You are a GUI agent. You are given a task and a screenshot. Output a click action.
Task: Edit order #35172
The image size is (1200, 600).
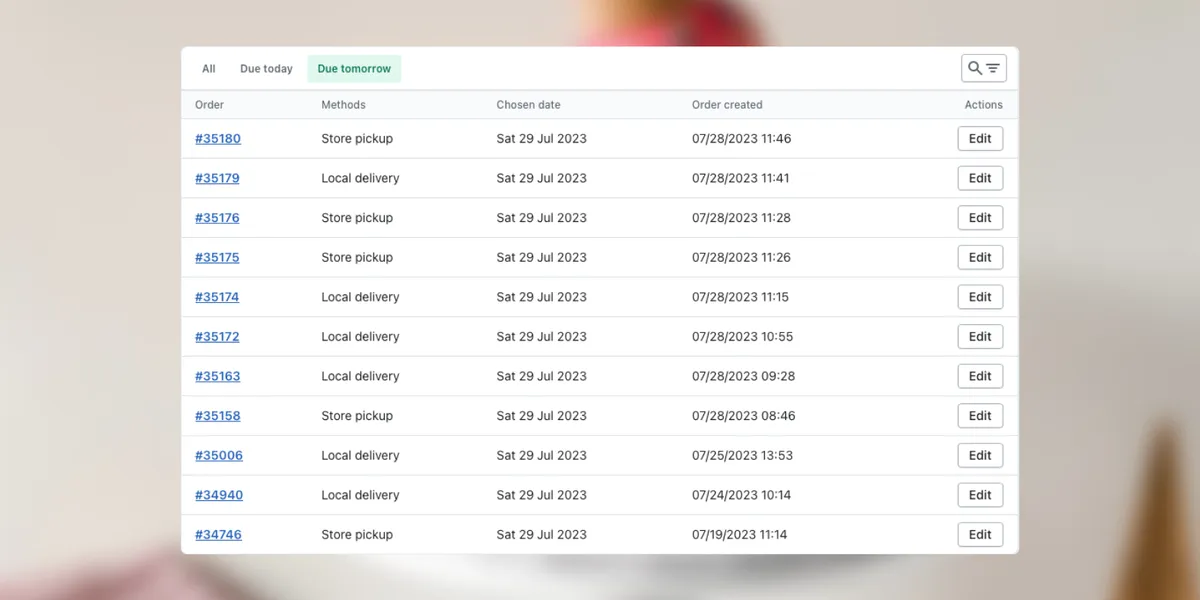pos(980,336)
